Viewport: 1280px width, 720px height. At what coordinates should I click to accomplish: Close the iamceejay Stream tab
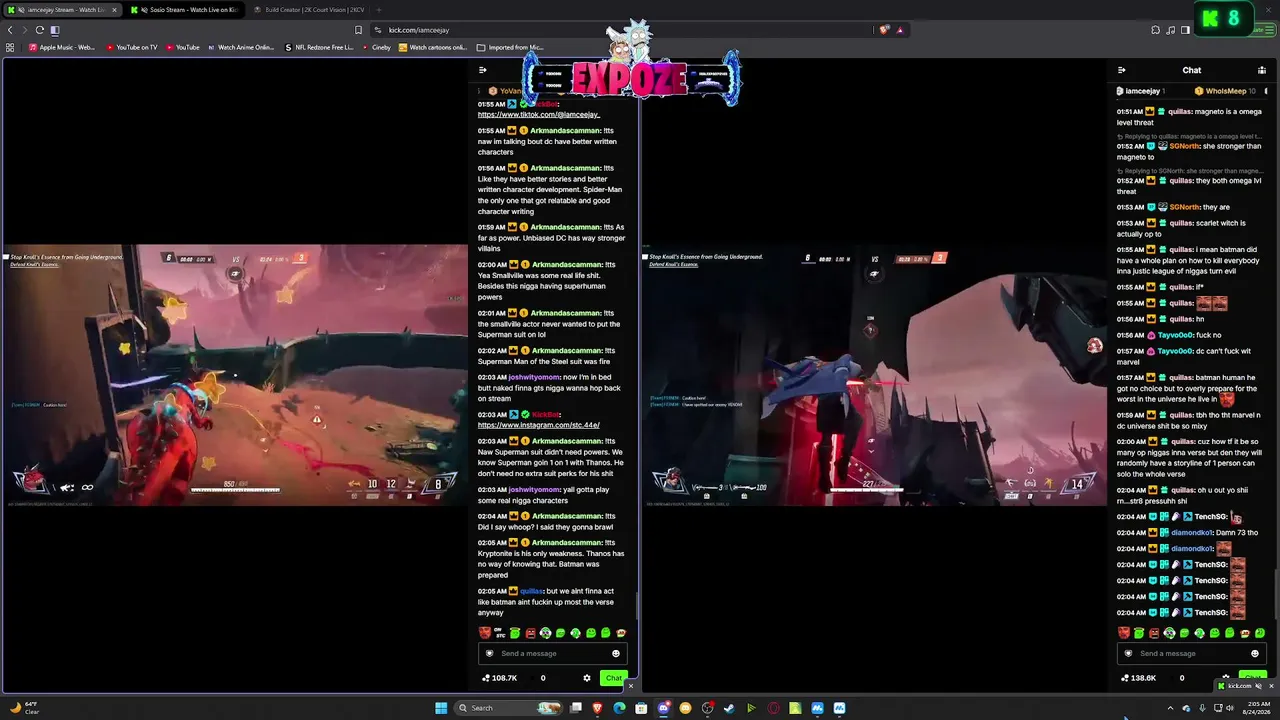[114, 10]
